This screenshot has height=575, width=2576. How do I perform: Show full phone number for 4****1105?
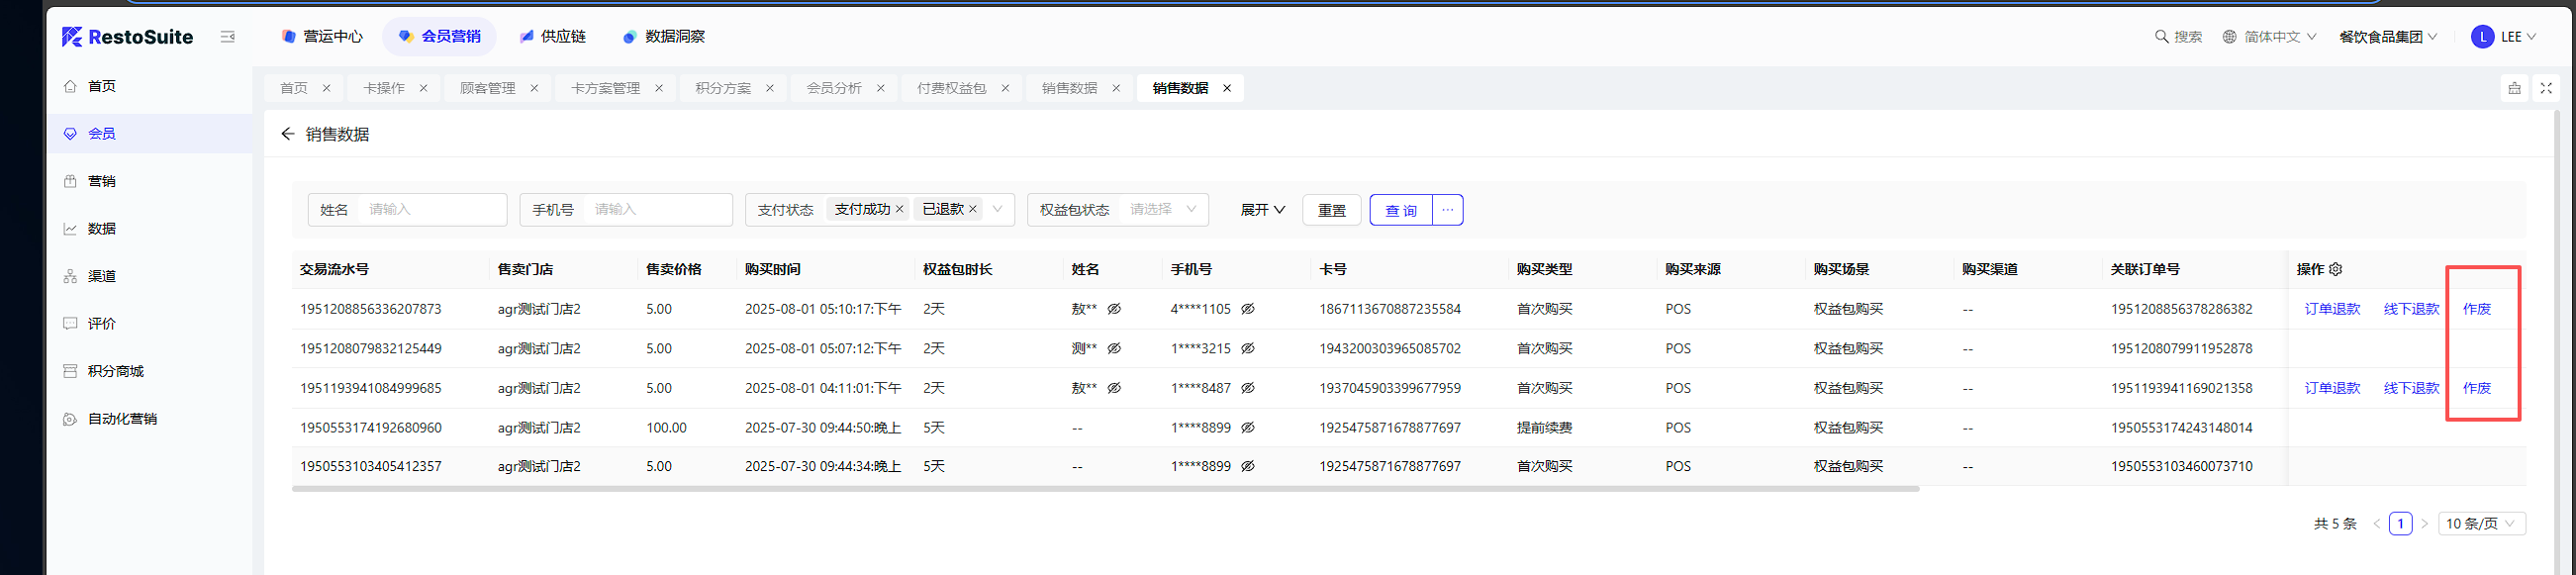1248,309
